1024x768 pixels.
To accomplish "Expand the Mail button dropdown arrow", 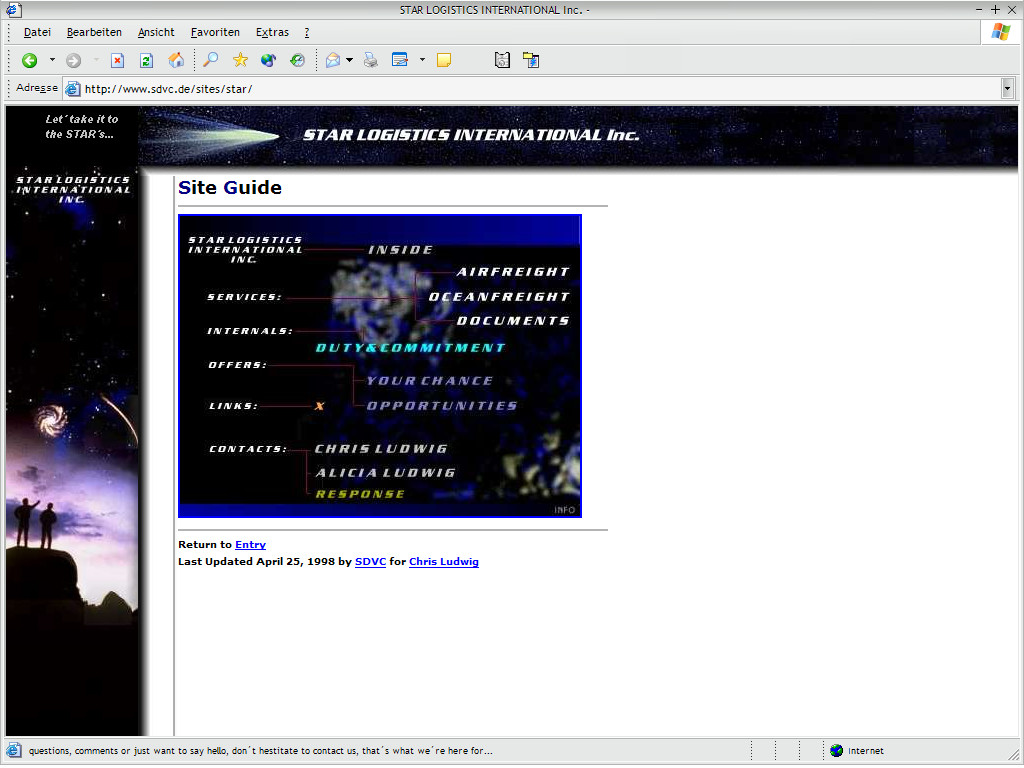I will (x=349, y=61).
